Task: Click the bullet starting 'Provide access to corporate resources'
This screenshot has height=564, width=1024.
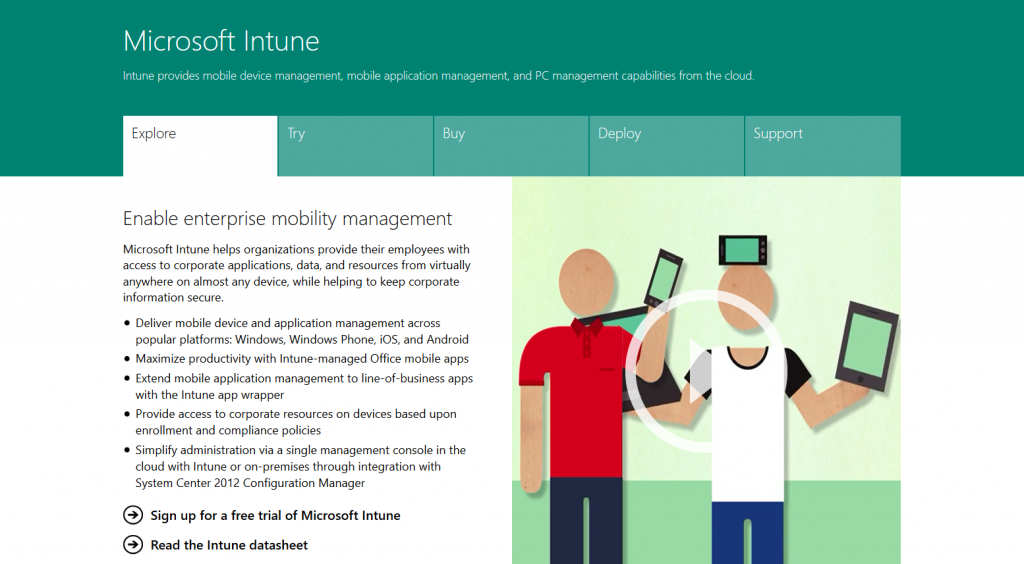Action: coord(296,422)
